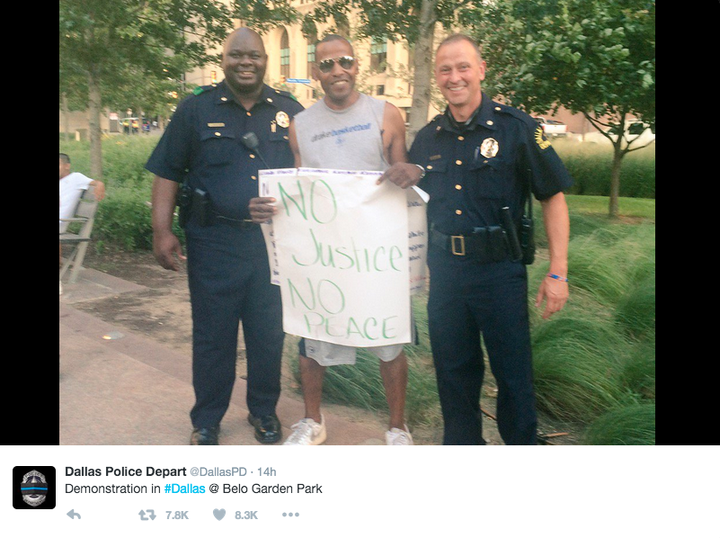The height and width of the screenshot is (538, 720).
Task: Click the word Demonstration in the tweet
Action: click(x=107, y=489)
